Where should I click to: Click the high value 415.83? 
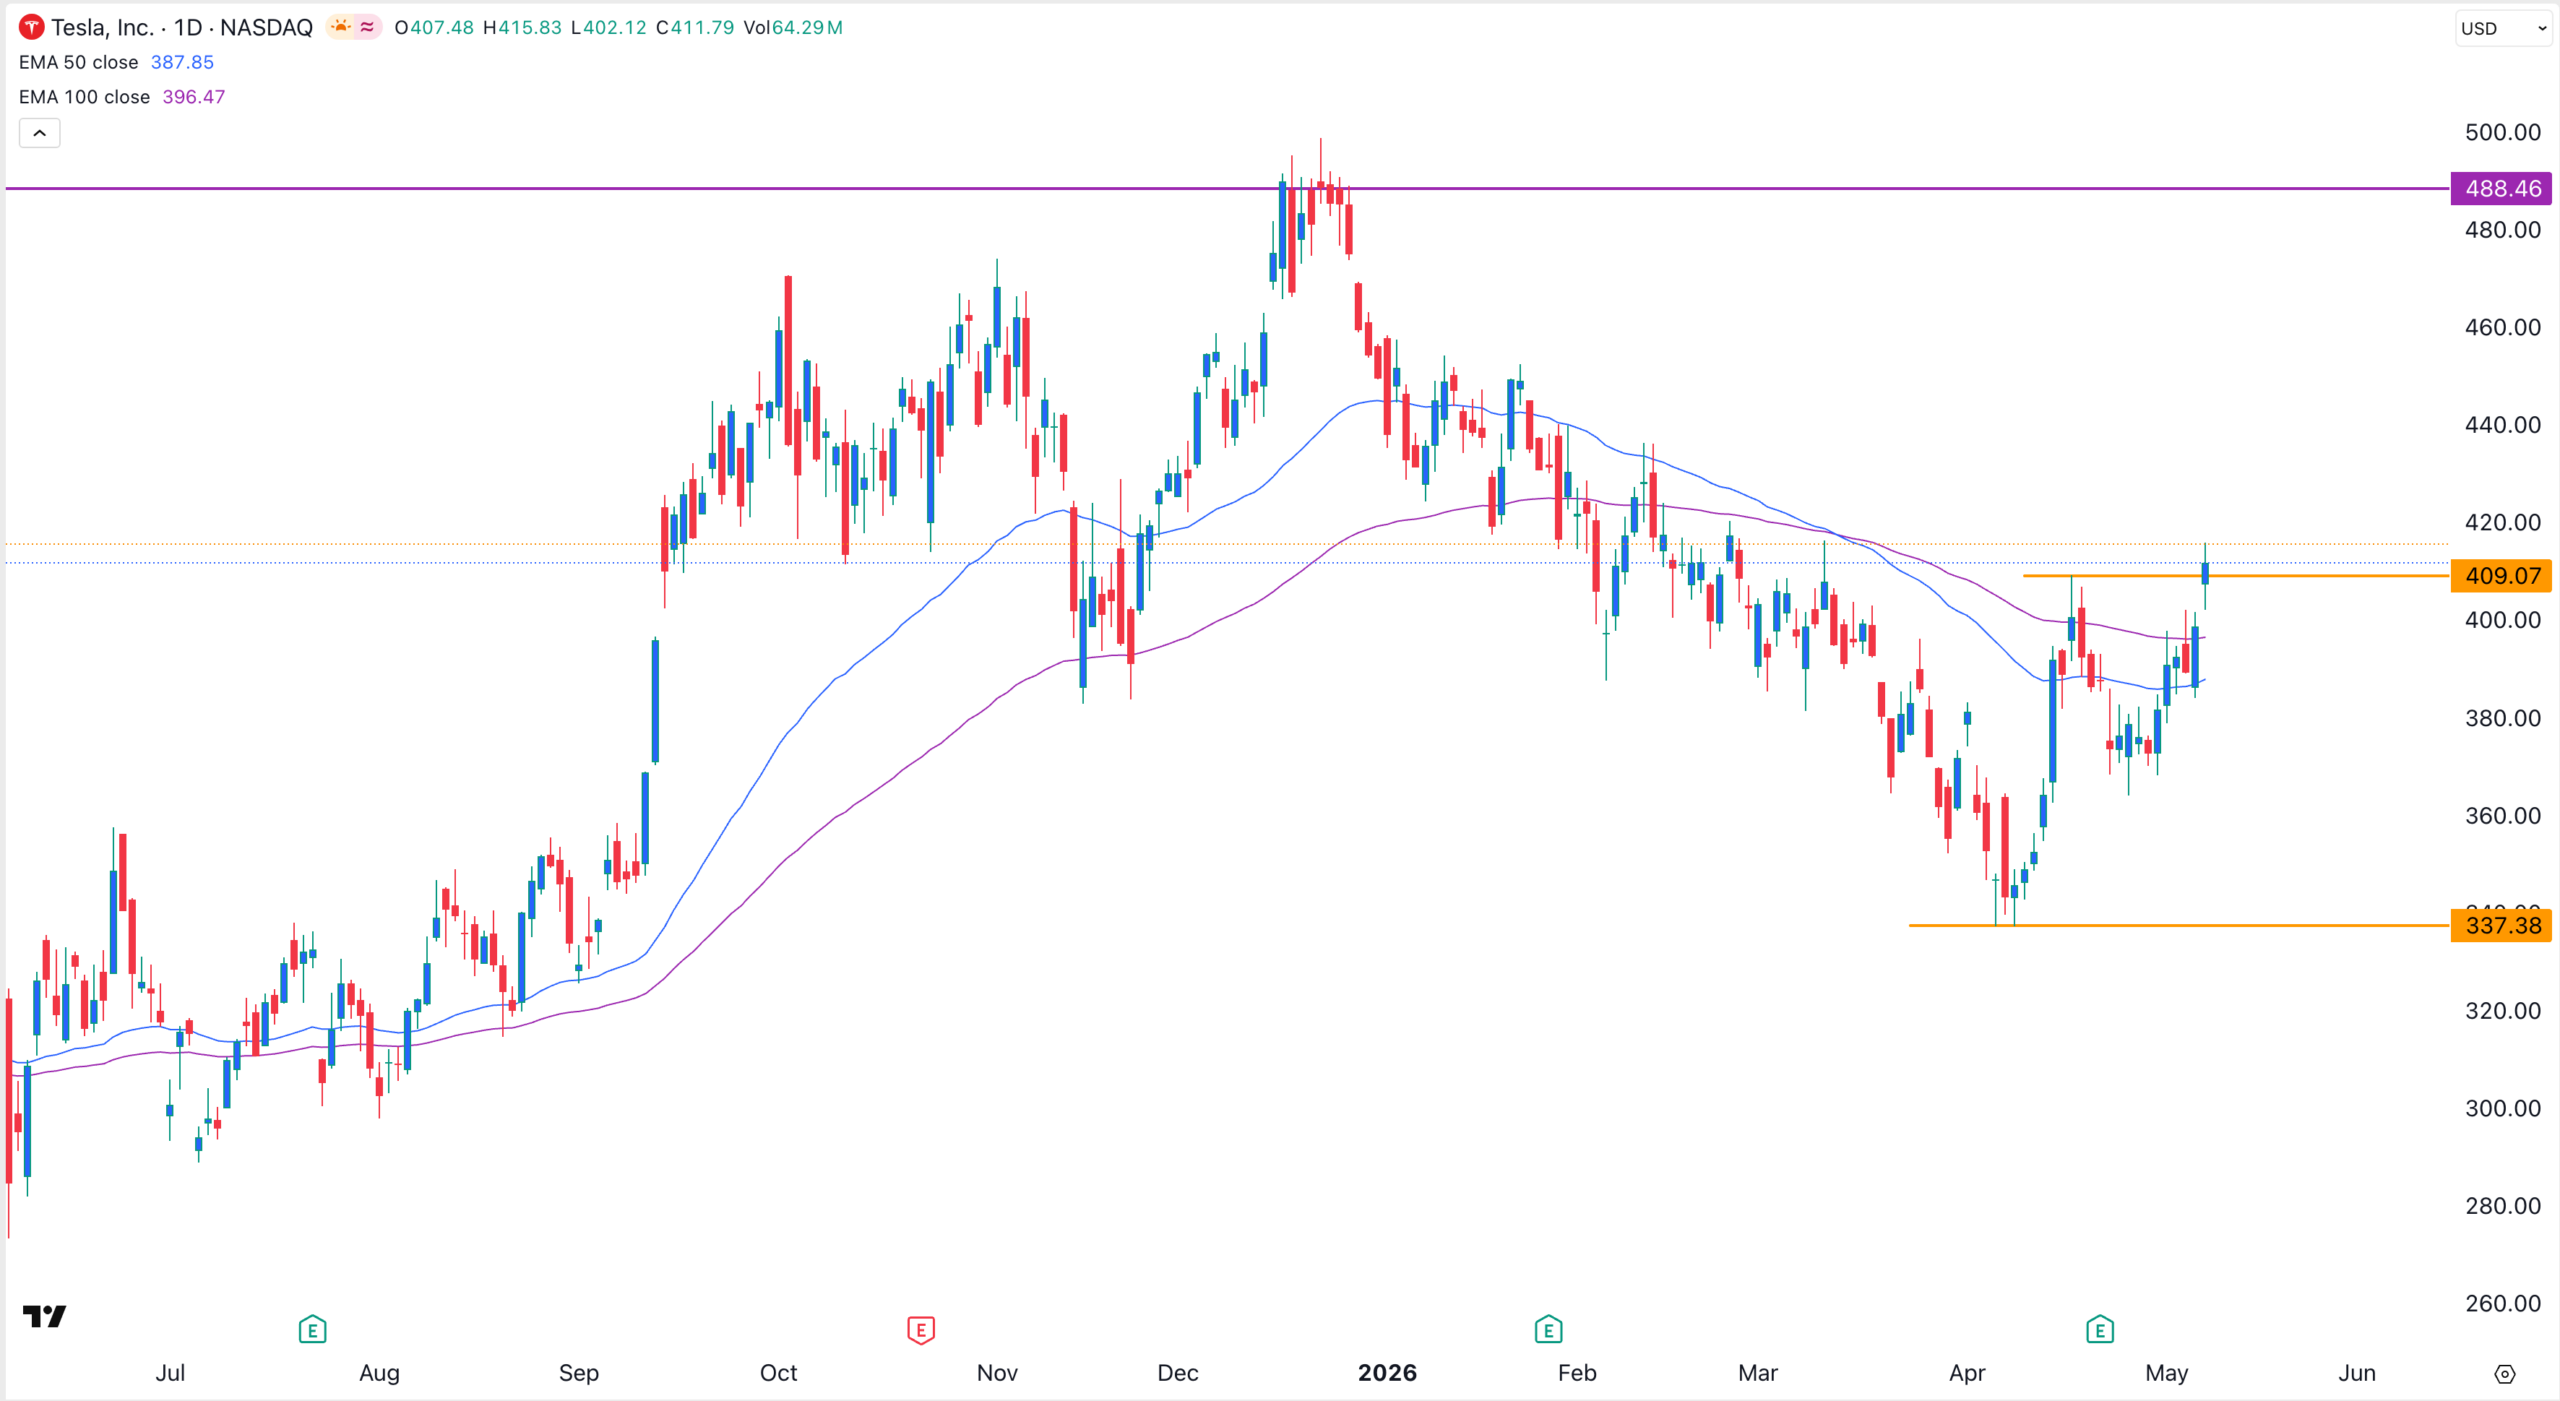click(530, 28)
